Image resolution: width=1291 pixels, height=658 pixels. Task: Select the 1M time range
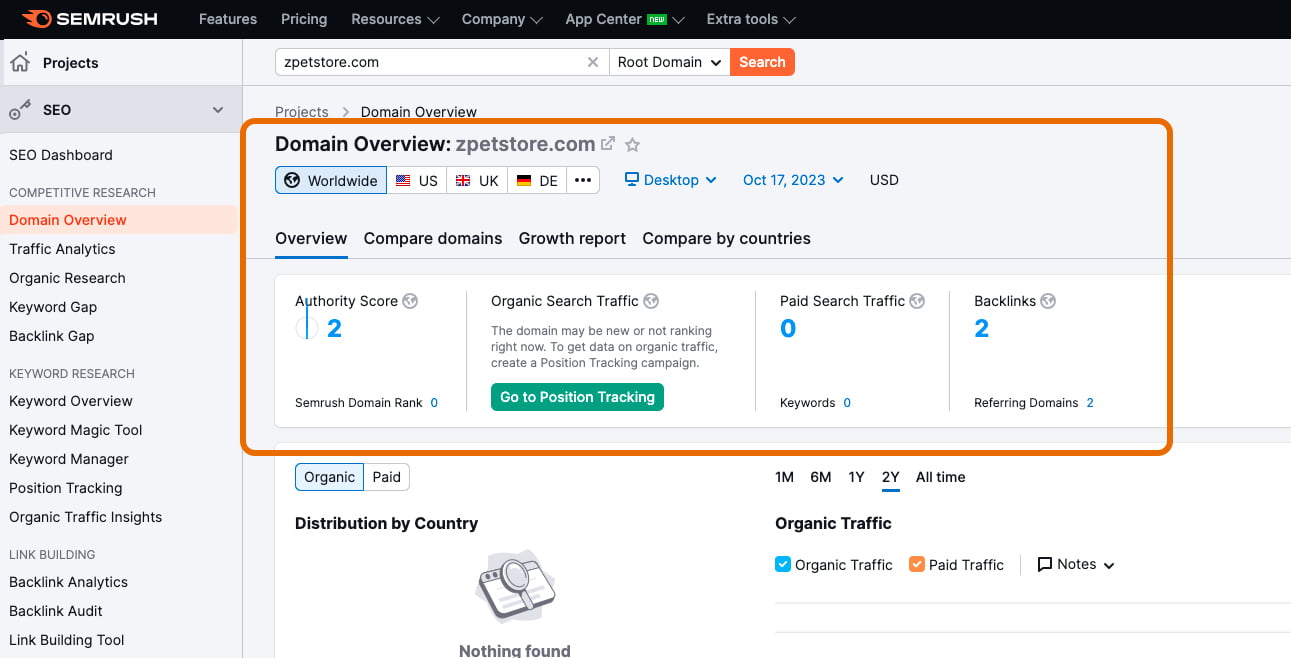[x=784, y=477]
